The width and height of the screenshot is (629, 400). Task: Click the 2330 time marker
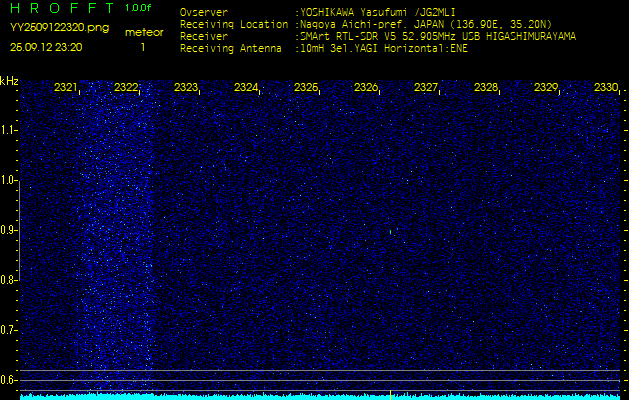pyautogui.click(x=605, y=88)
